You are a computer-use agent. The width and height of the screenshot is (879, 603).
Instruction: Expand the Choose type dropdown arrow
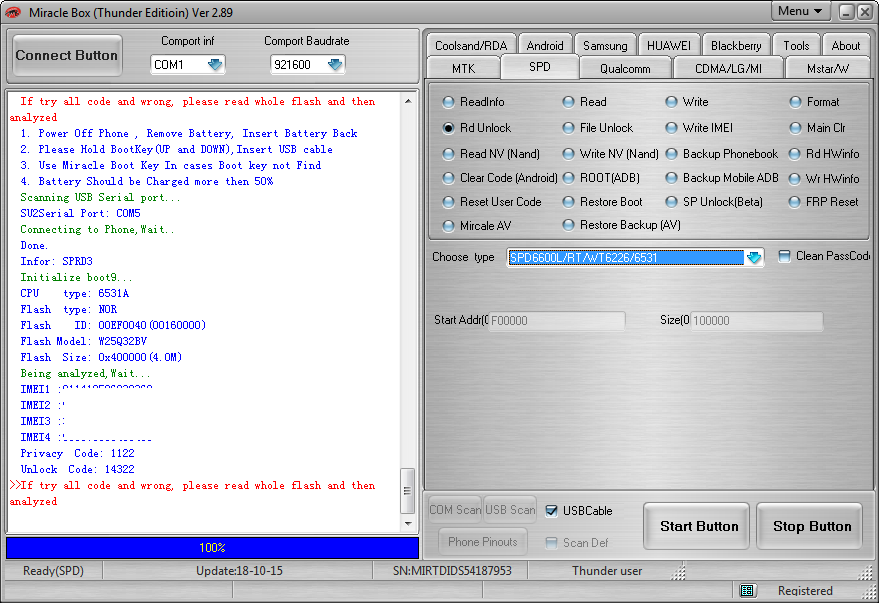pos(754,257)
